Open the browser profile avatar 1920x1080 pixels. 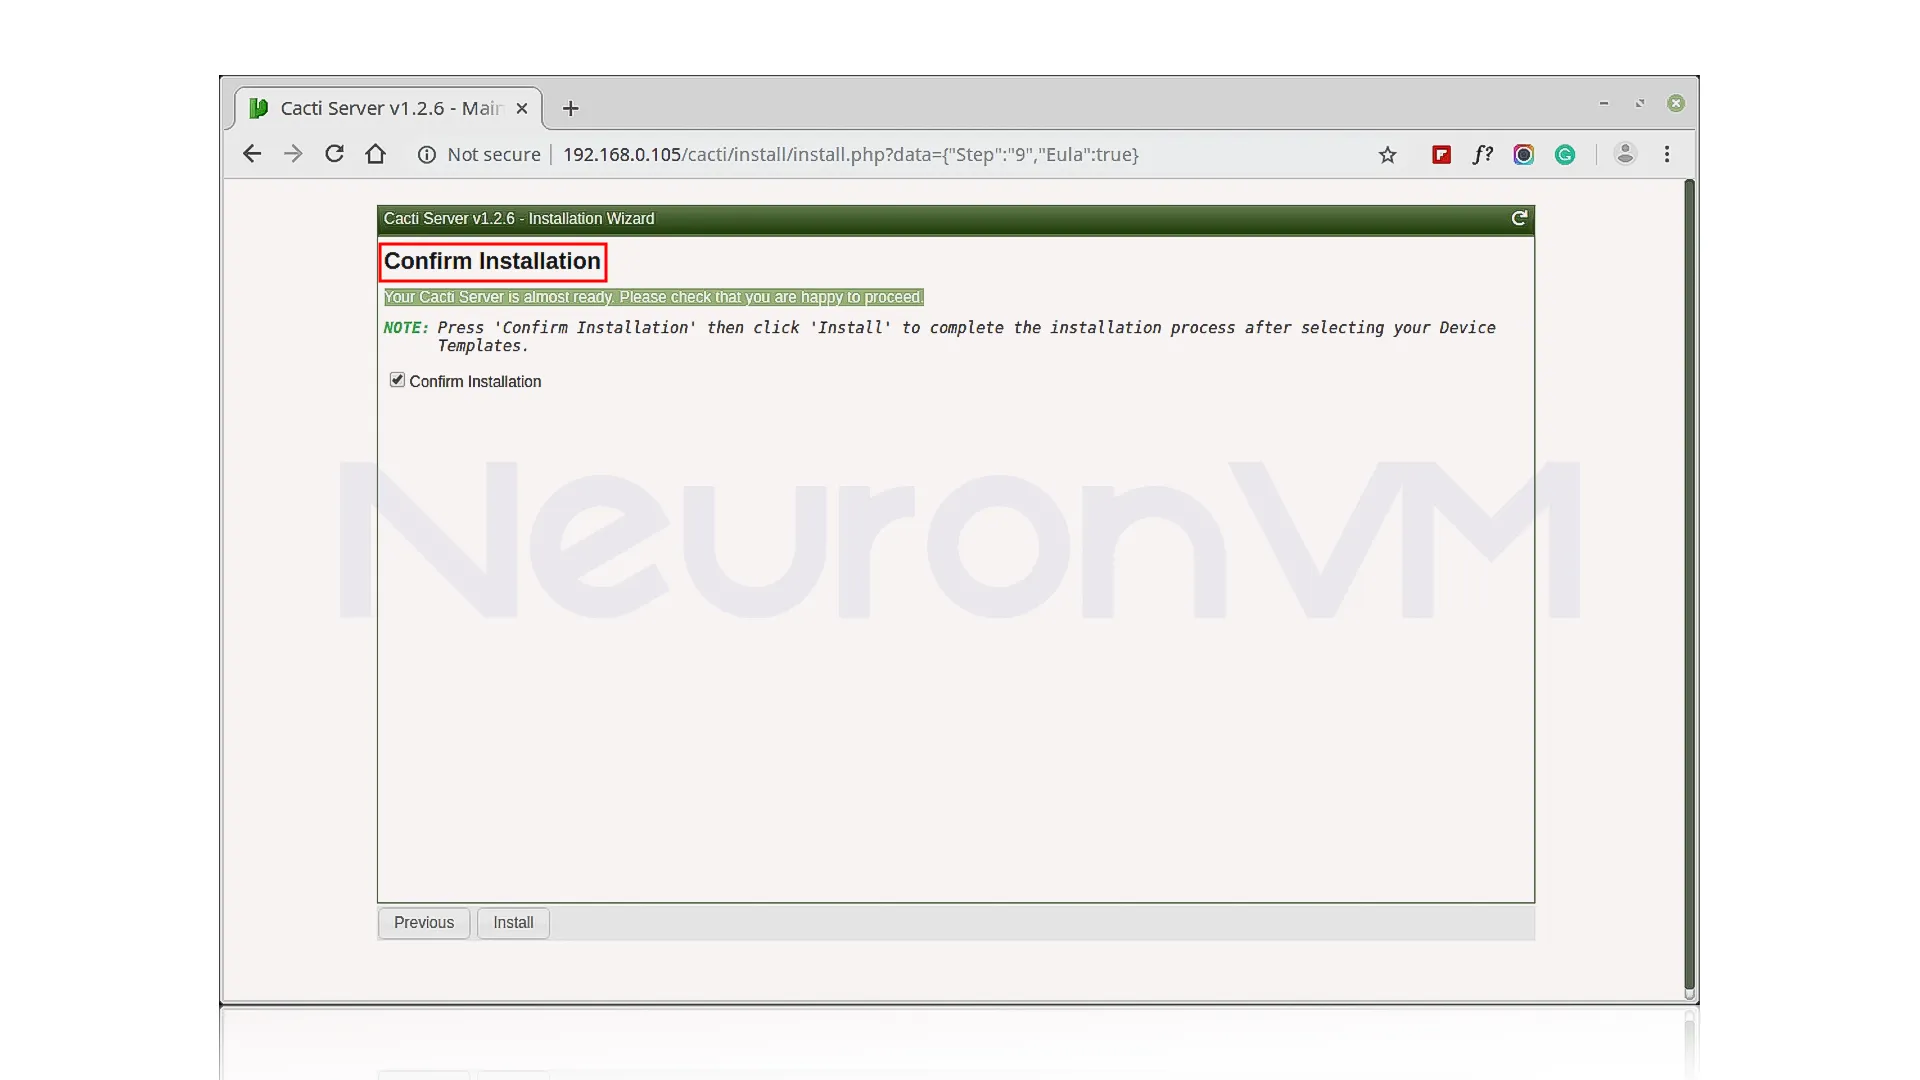(1625, 154)
